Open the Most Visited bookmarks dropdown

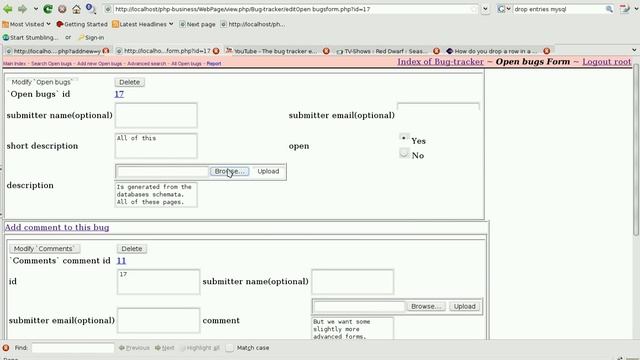click(x=27, y=24)
